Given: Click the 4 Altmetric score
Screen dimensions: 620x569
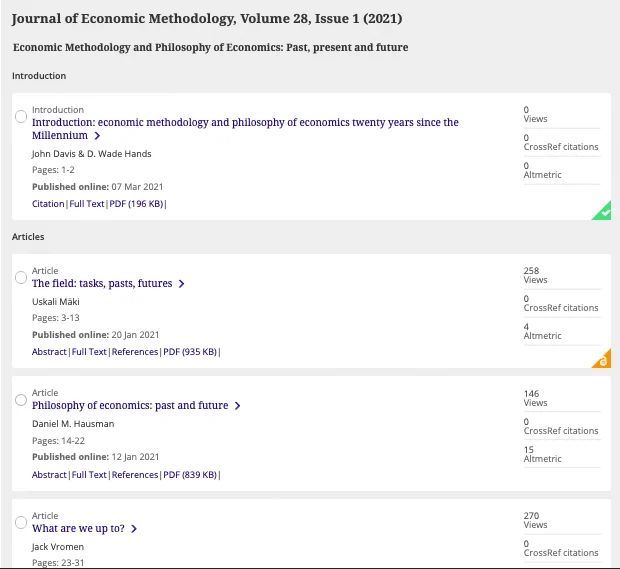Looking at the screenshot, I should click(x=542, y=331).
